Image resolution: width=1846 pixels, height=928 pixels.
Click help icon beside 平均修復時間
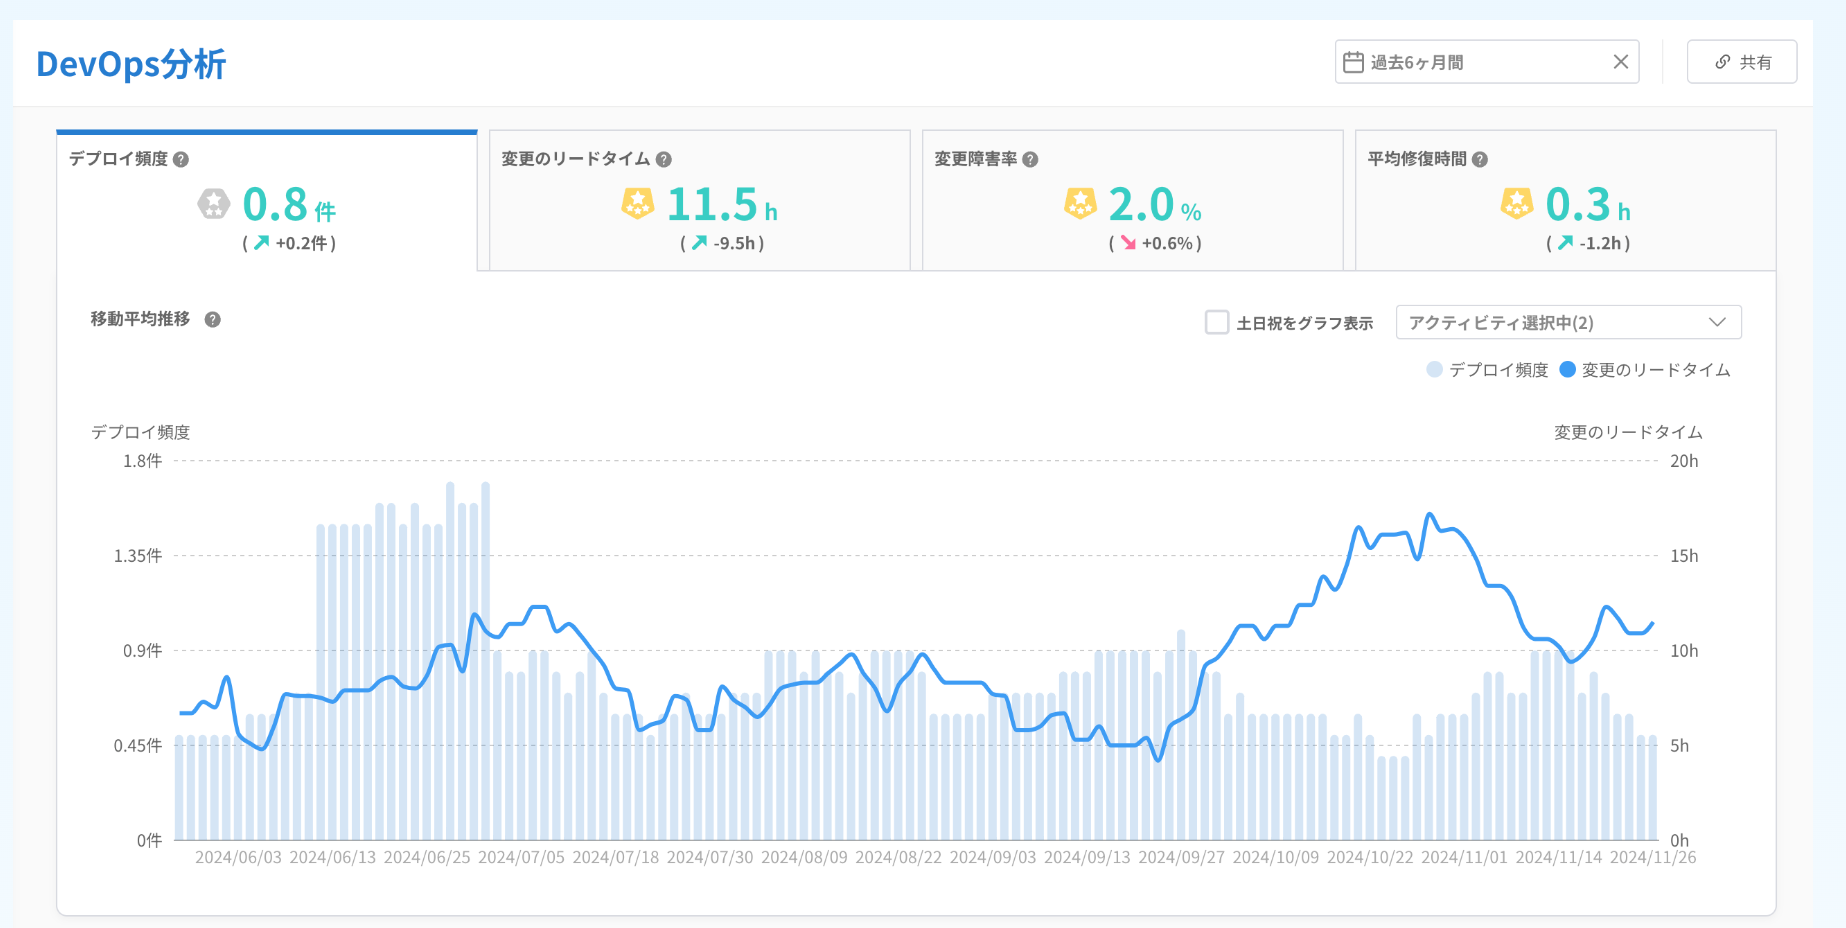click(x=1480, y=160)
